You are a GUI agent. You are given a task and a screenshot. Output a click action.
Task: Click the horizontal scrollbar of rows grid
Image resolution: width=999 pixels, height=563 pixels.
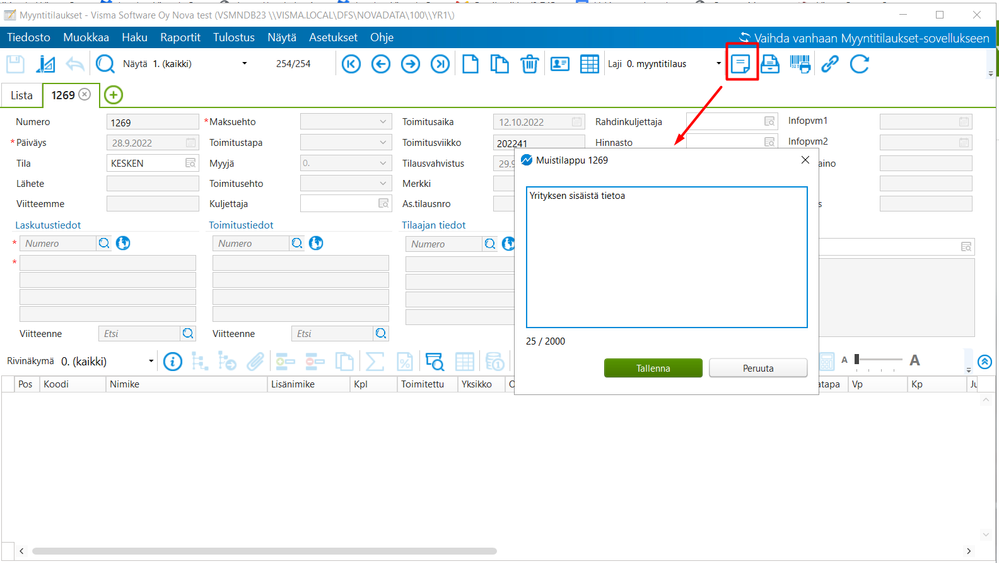point(264,551)
